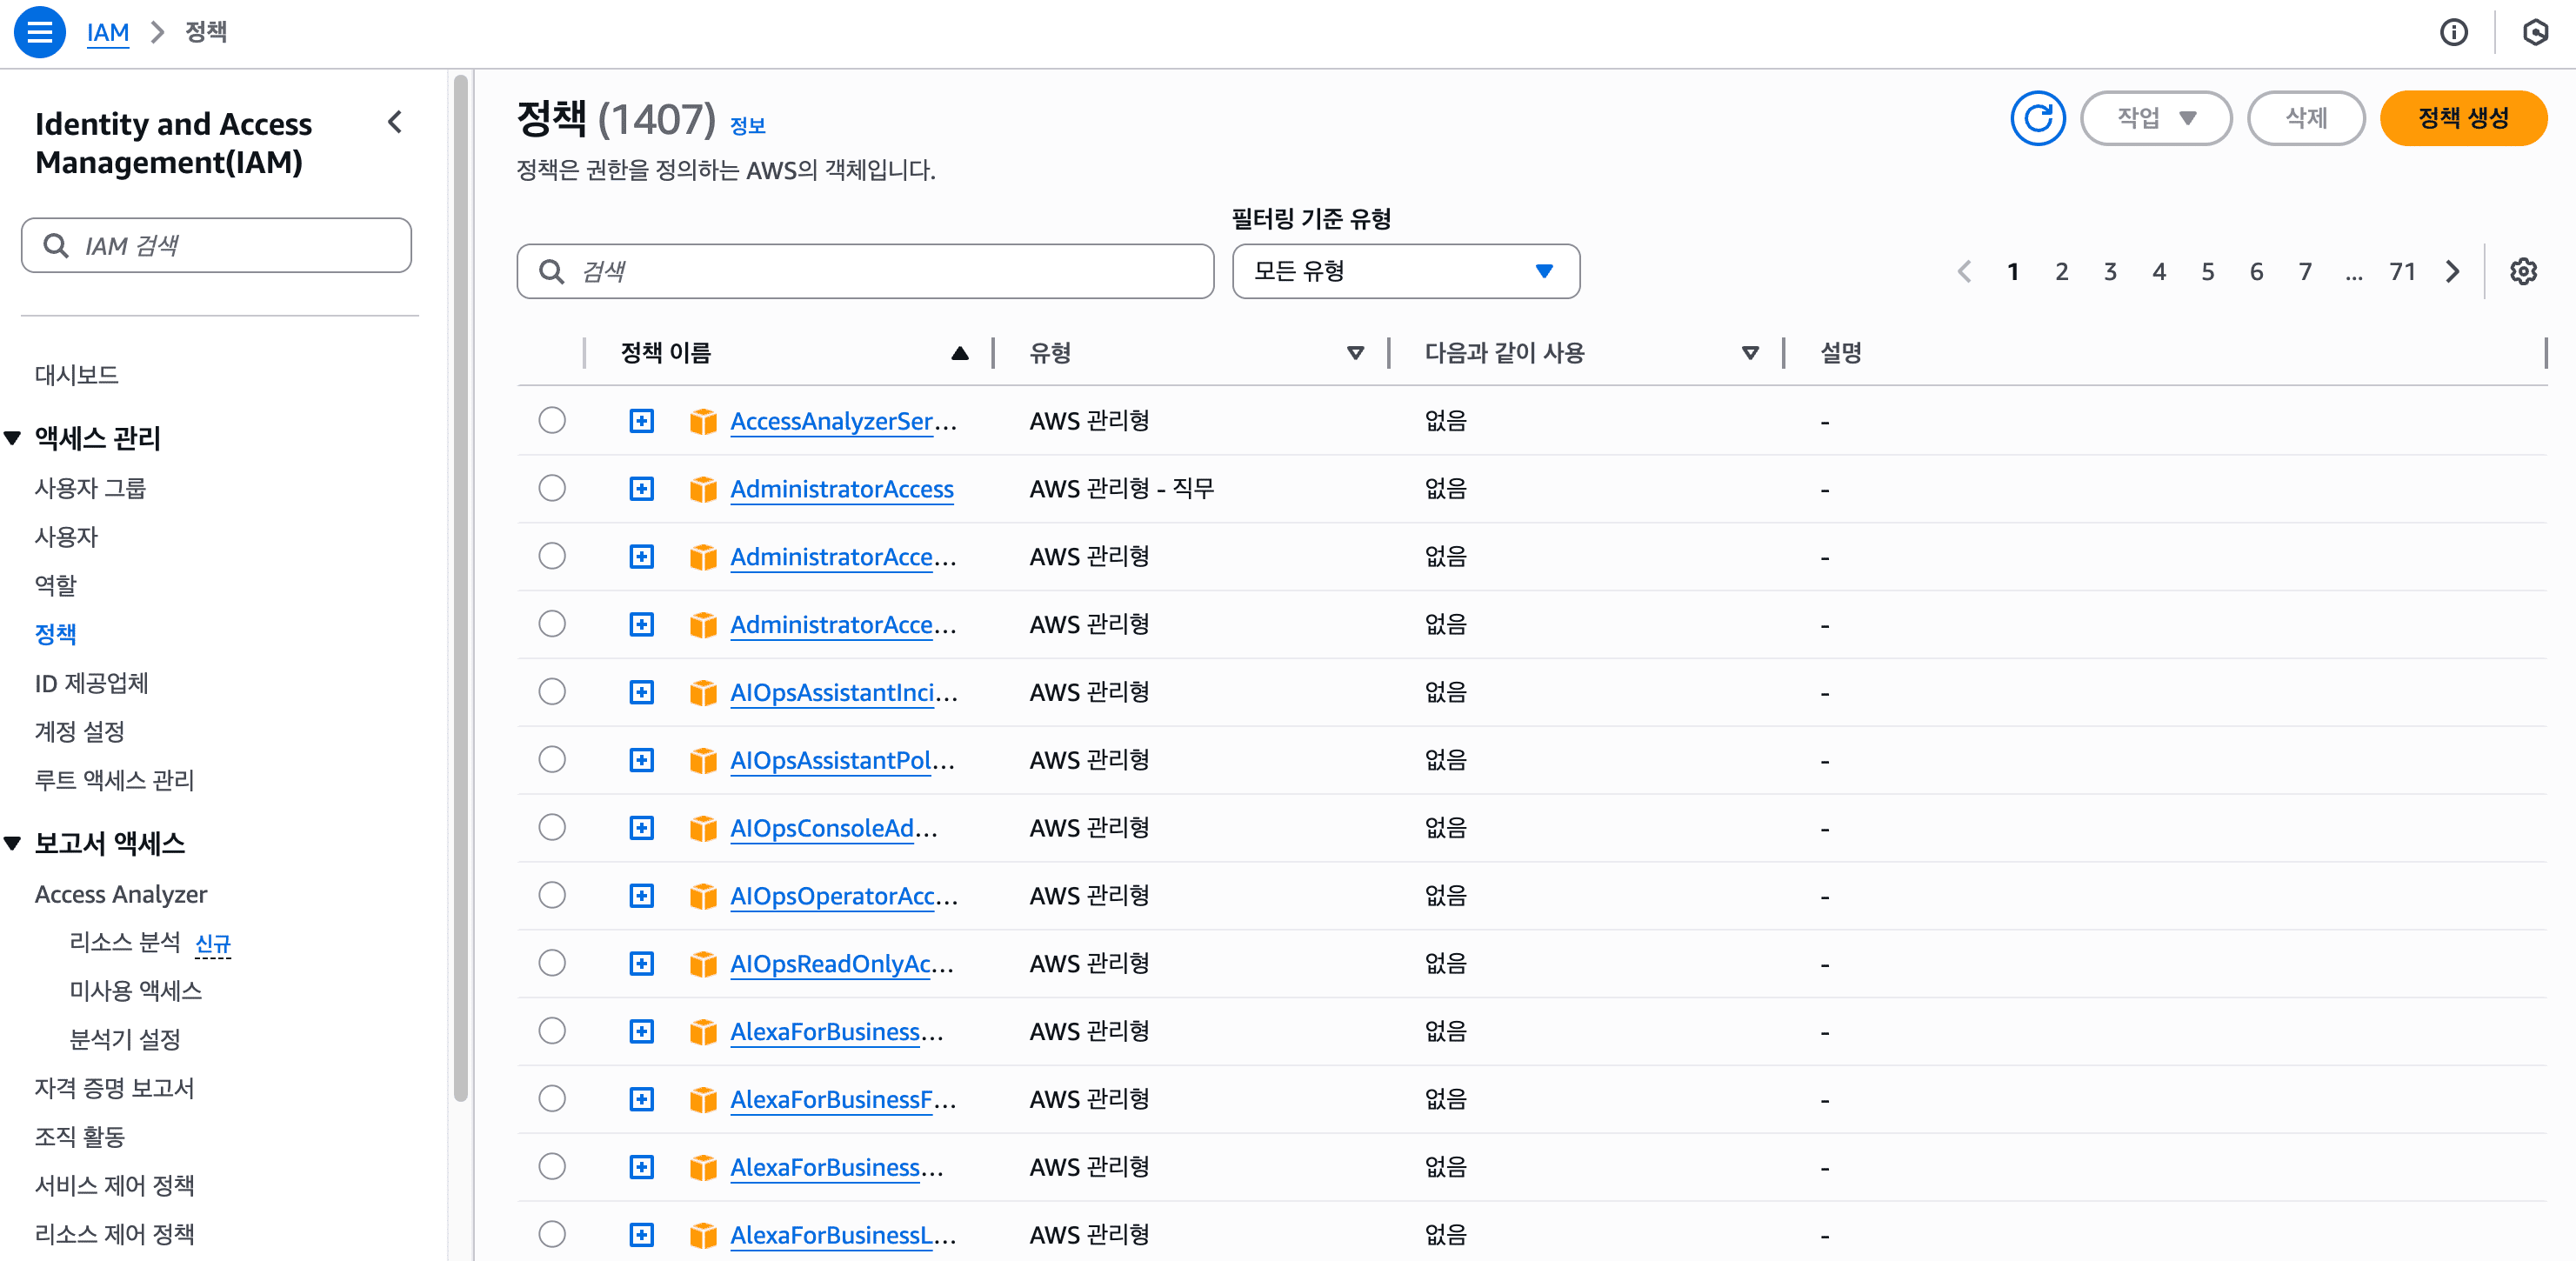Click the hamburger navigation menu icon
Image resolution: width=2576 pixels, height=1261 pixels.
[39, 32]
